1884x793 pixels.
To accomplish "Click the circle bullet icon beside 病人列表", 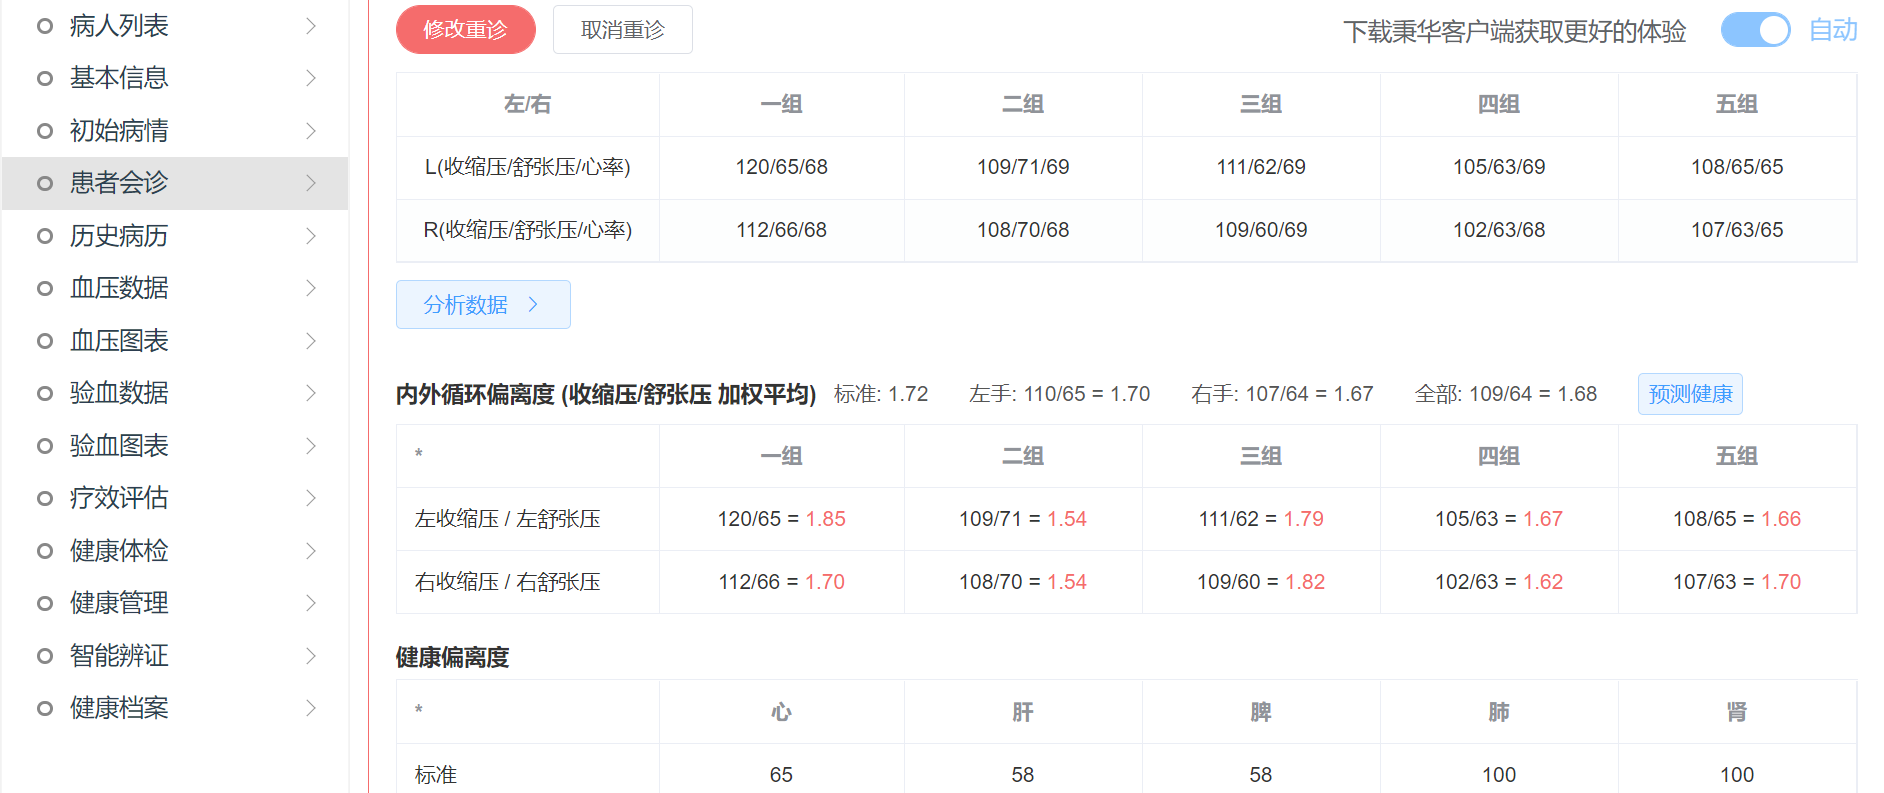I will [x=45, y=26].
